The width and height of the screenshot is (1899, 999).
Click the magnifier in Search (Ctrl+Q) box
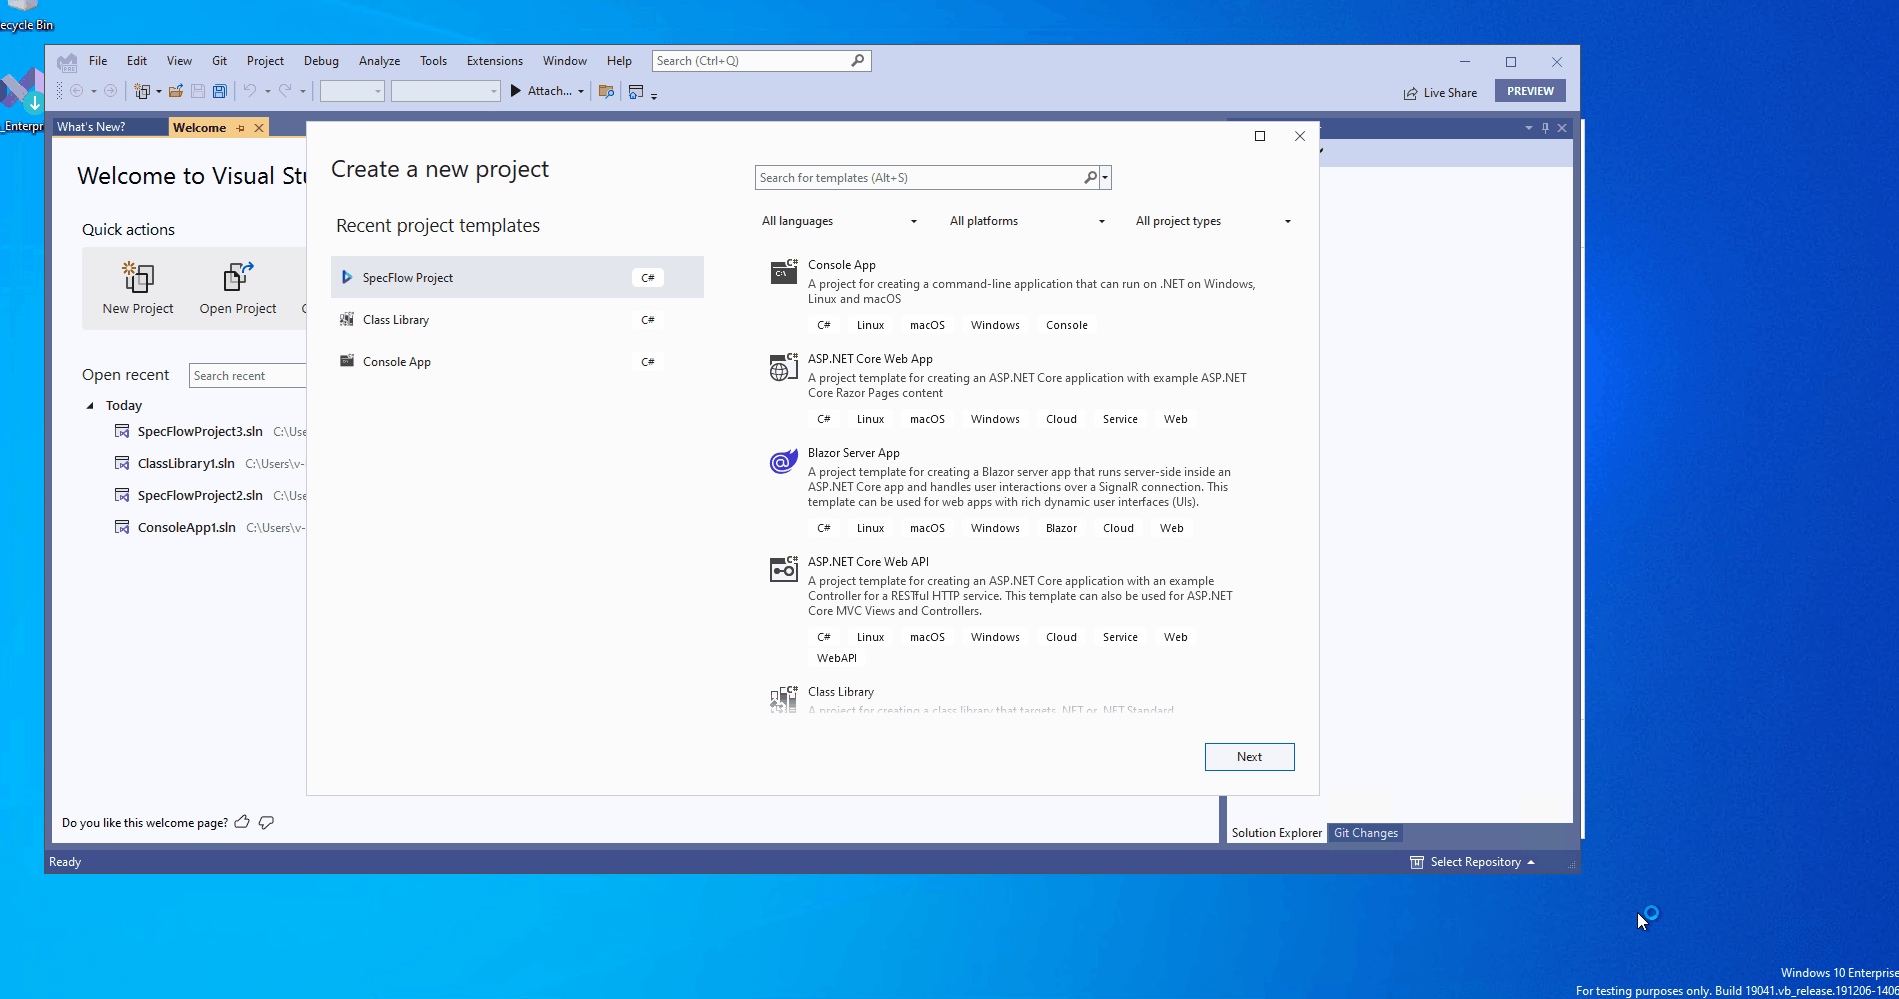858,61
